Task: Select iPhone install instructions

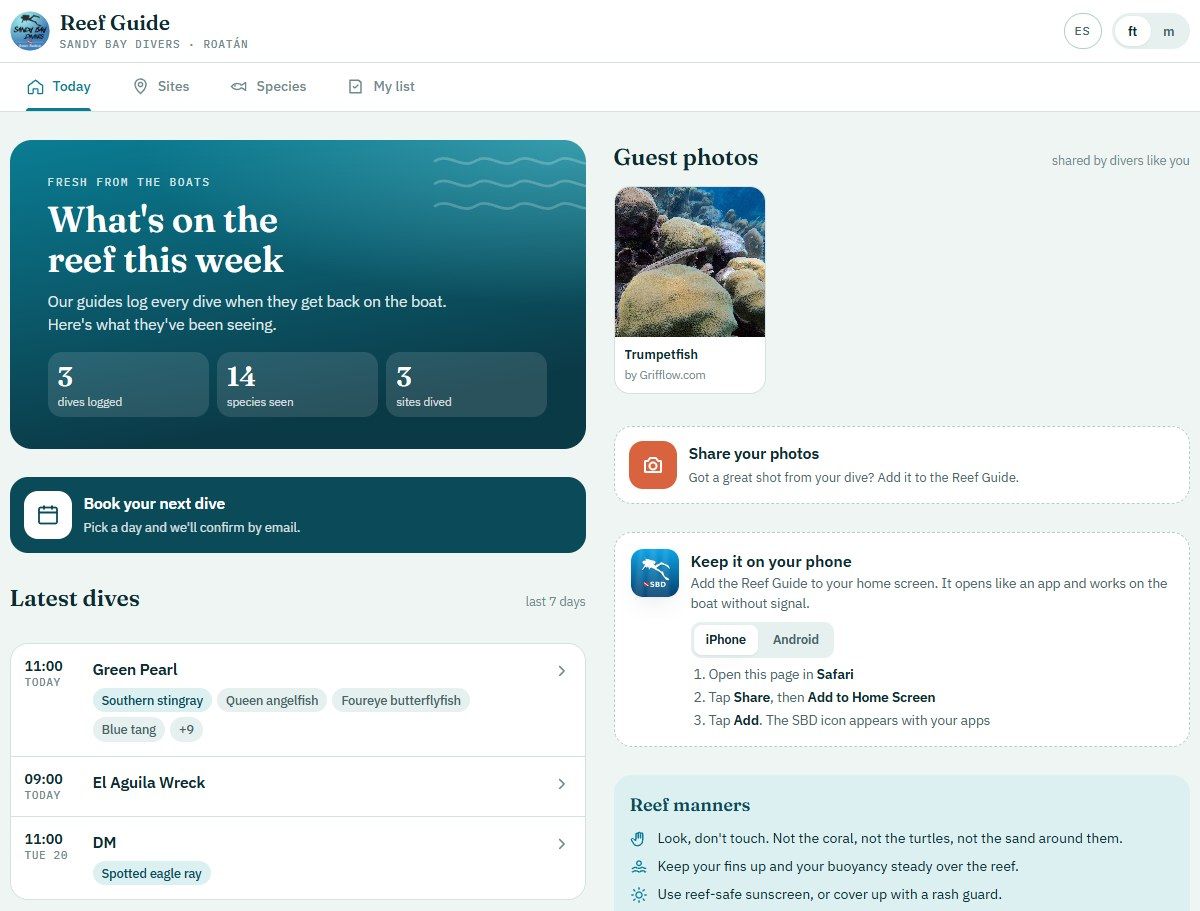Action: coord(726,640)
